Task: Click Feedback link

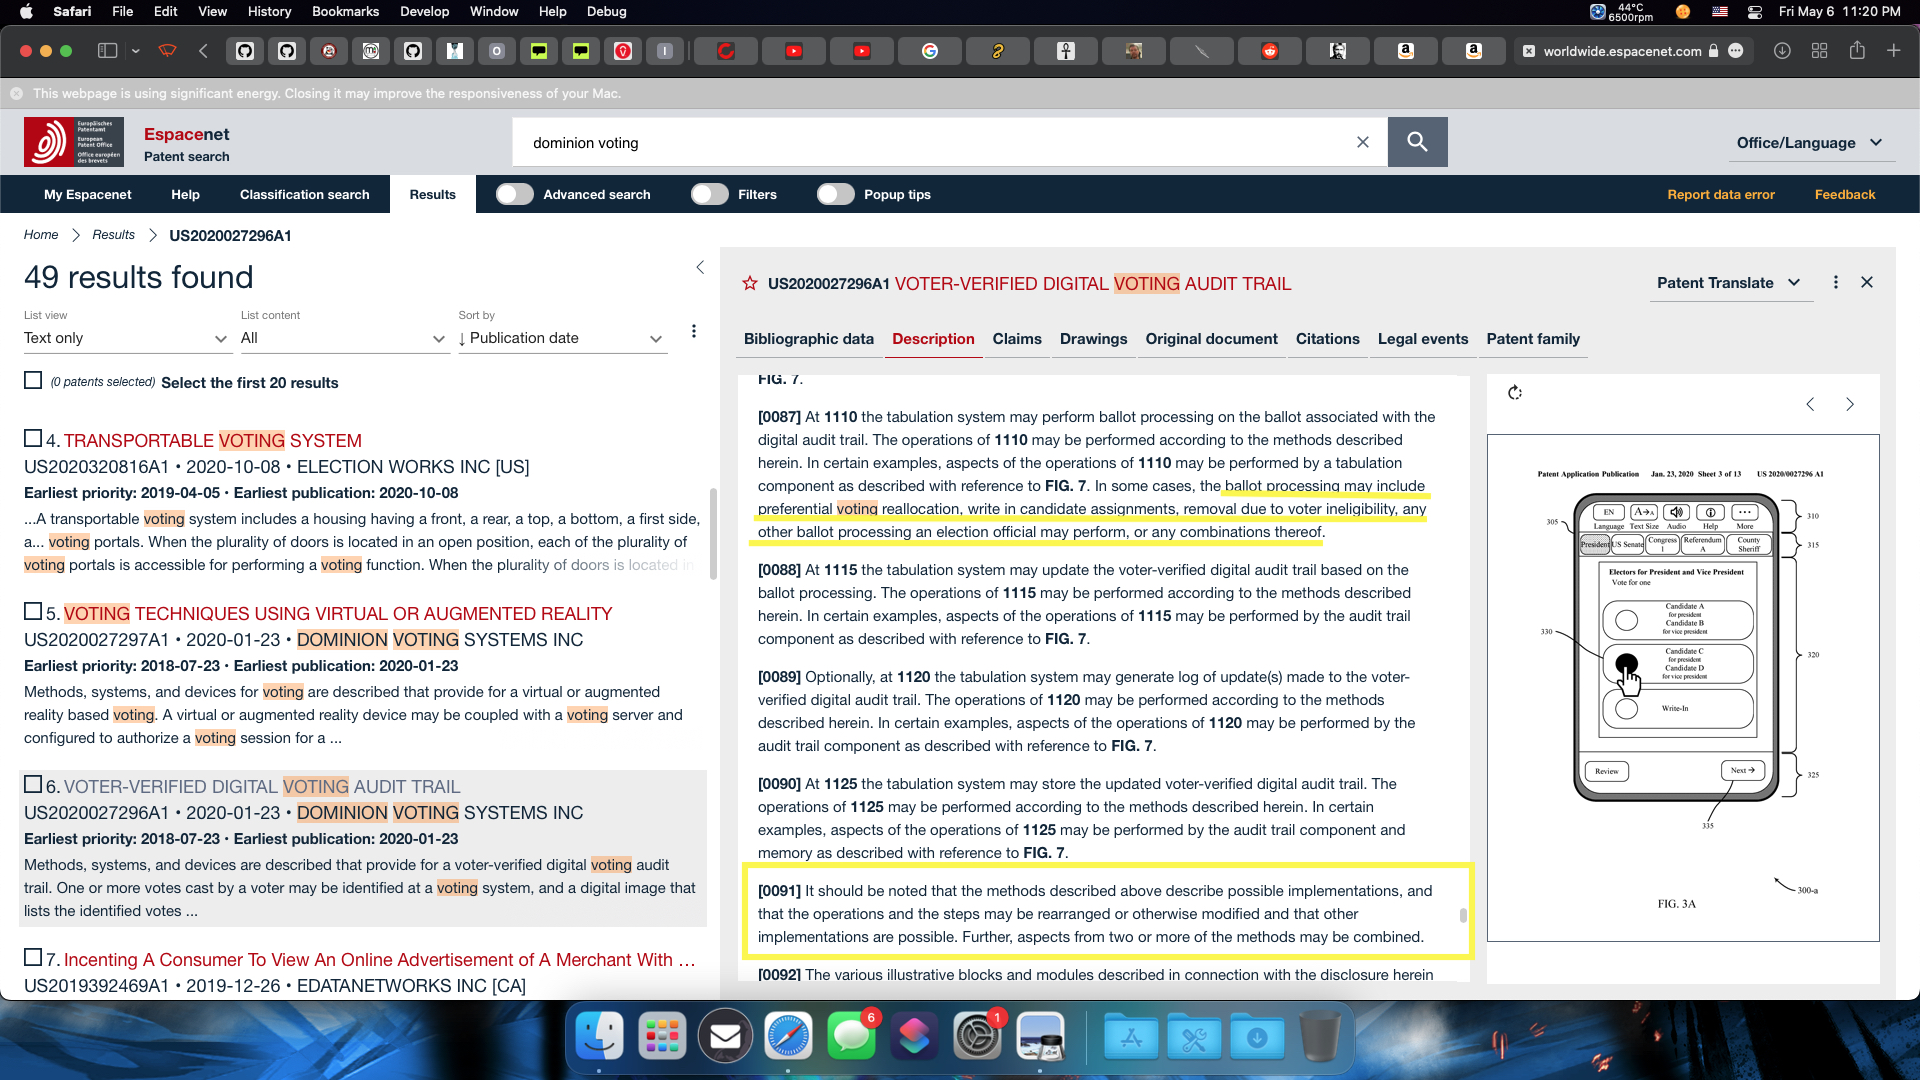Action: (x=1844, y=194)
